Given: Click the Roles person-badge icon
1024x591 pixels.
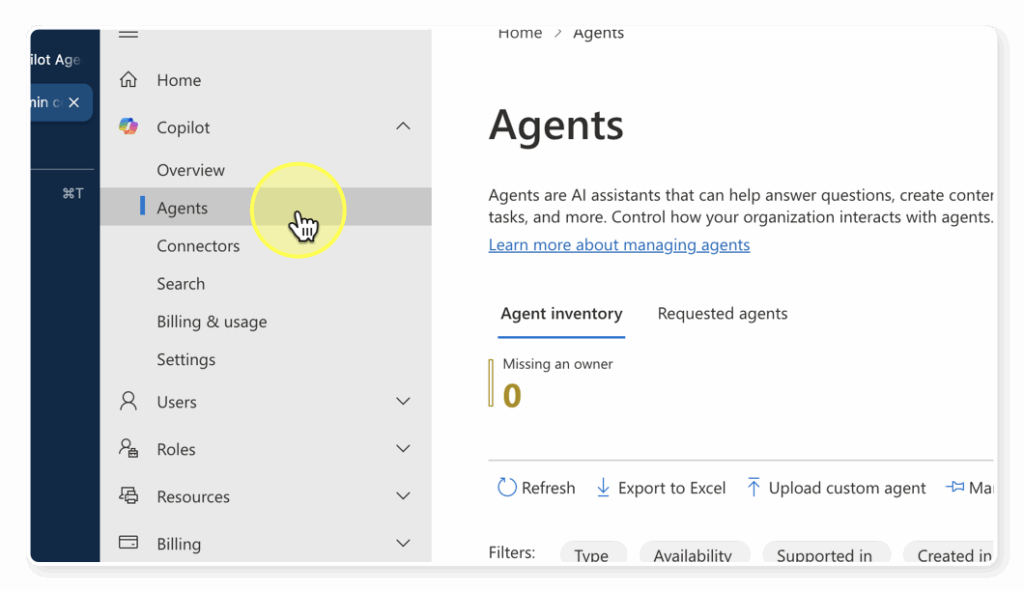Looking at the screenshot, I should (x=128, y=449).
